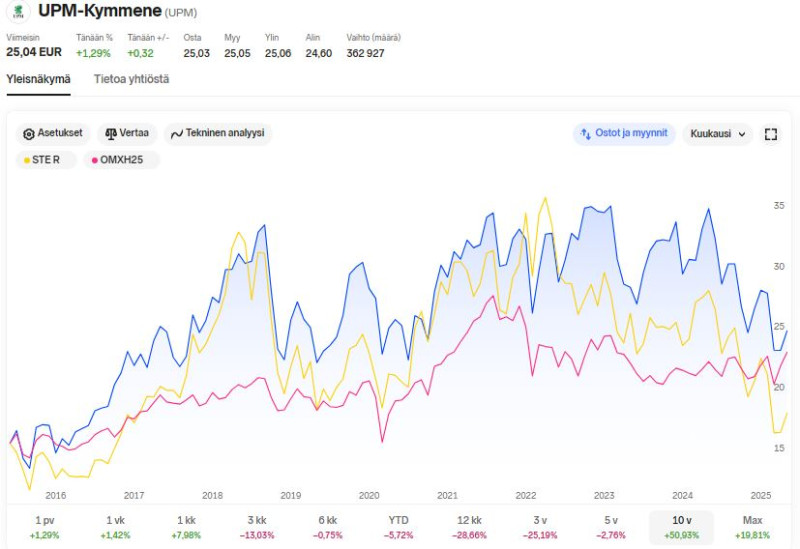Viewport: 800px width, 549px height.
Task: Select the YTD time range
Action: pyautogui.click(x=398, y=527)
